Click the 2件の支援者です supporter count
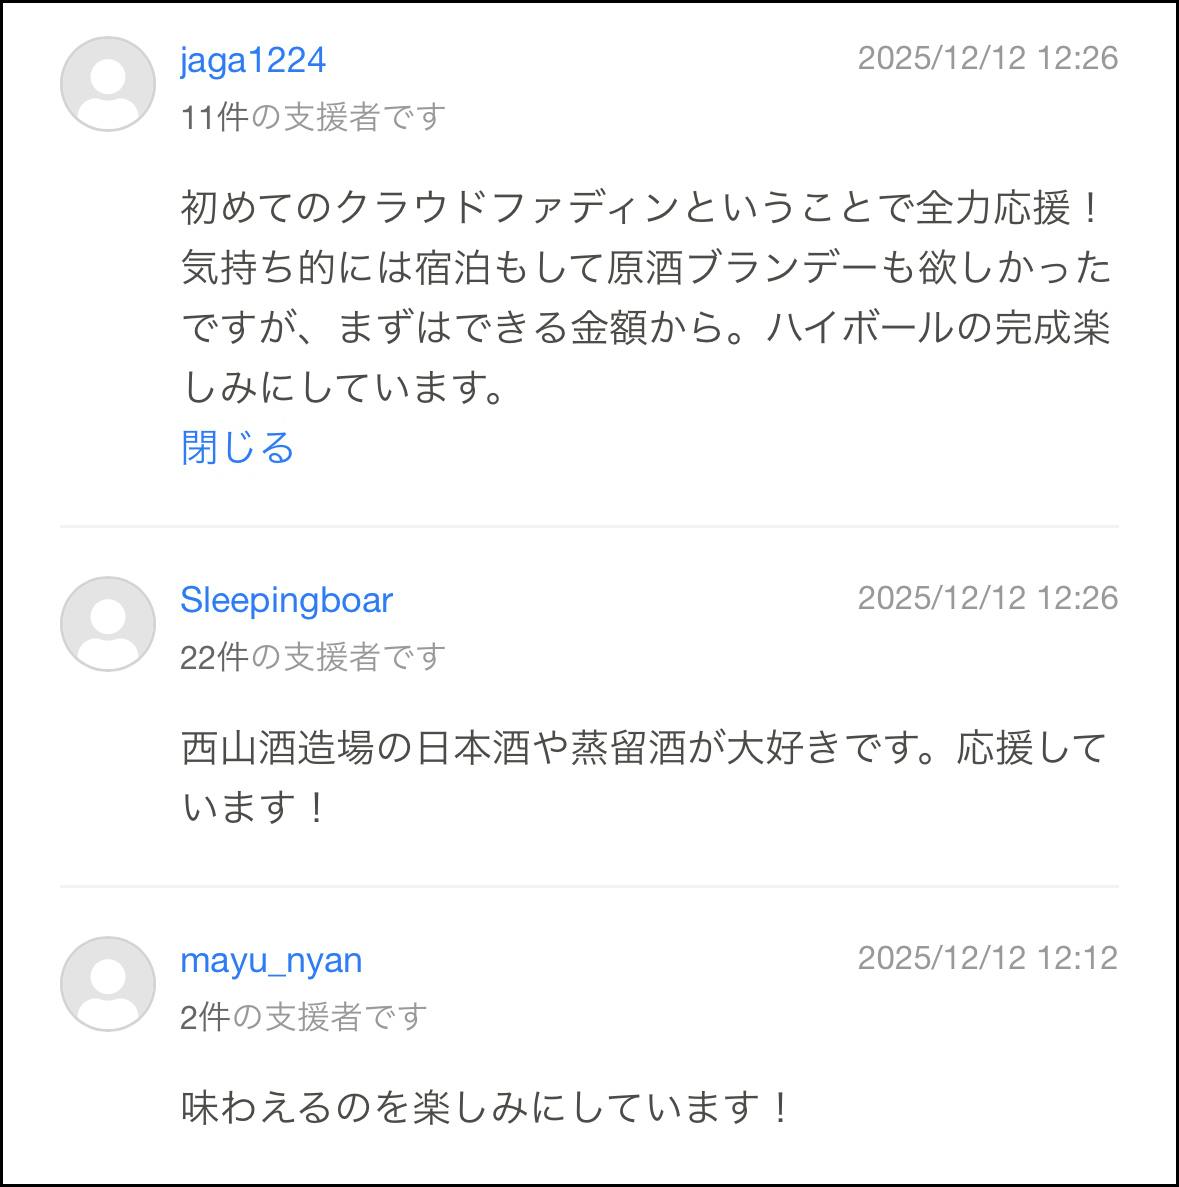The height and width of the screenshot is (1187, 1179). [303, 1018]
